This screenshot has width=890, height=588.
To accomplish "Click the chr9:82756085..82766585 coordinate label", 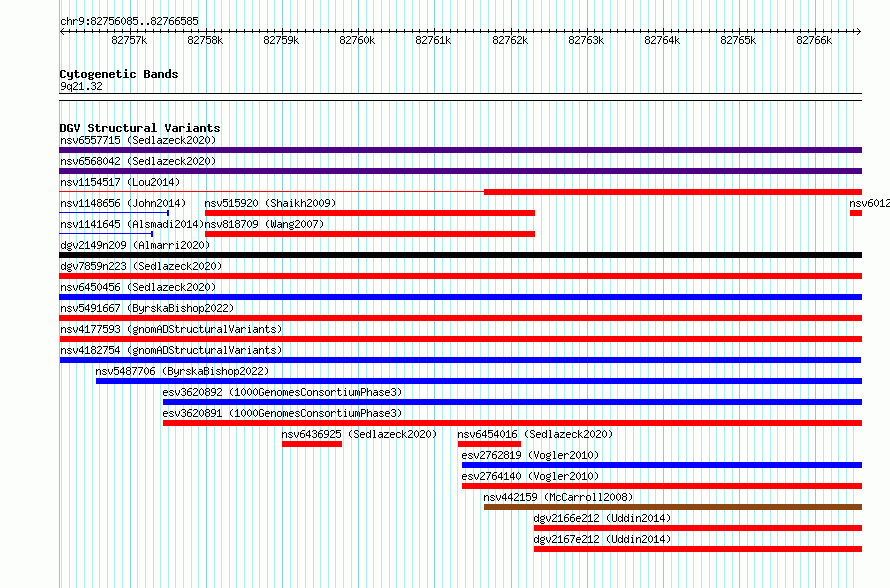I will coord(129,22).
